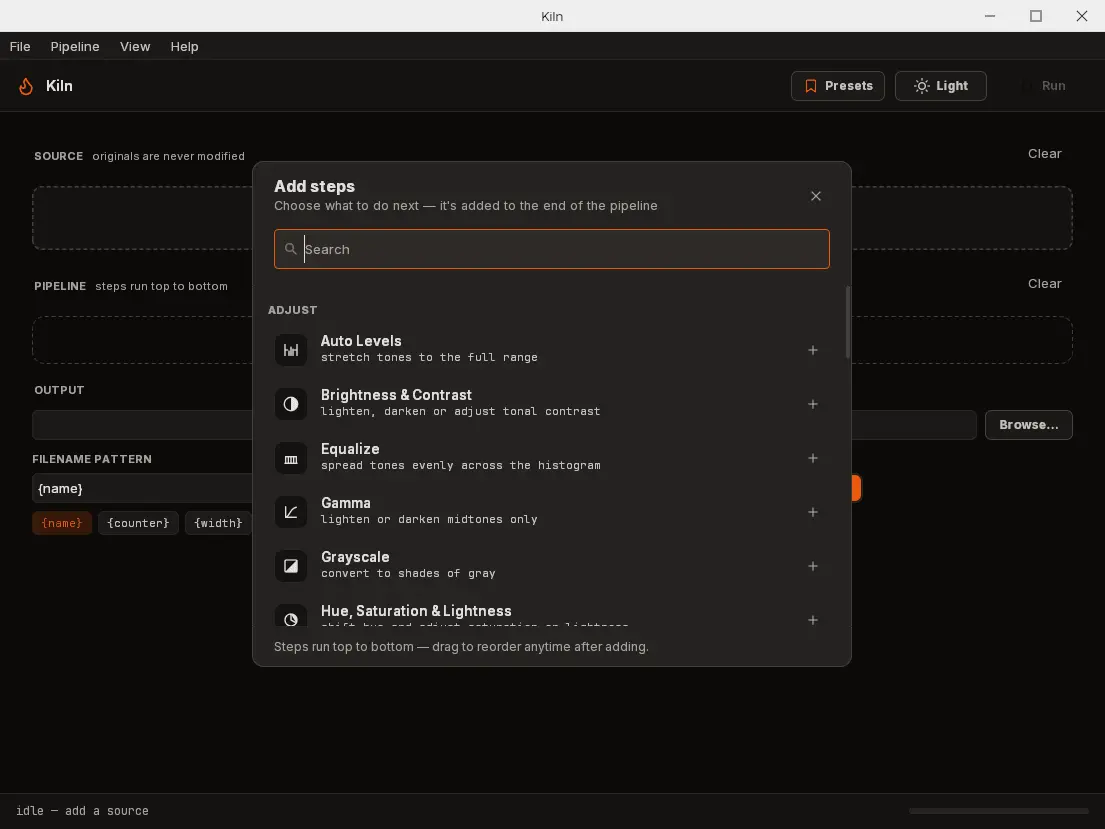Screen dimensions: 1105x829
Task: Select the Brightness & Contrast step title
Action: (396, 395)
